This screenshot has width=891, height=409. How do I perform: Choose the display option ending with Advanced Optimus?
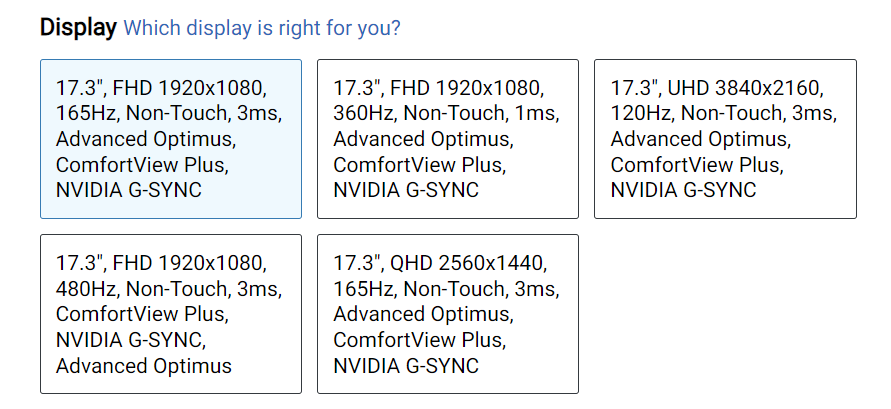[x=171, y=314]
